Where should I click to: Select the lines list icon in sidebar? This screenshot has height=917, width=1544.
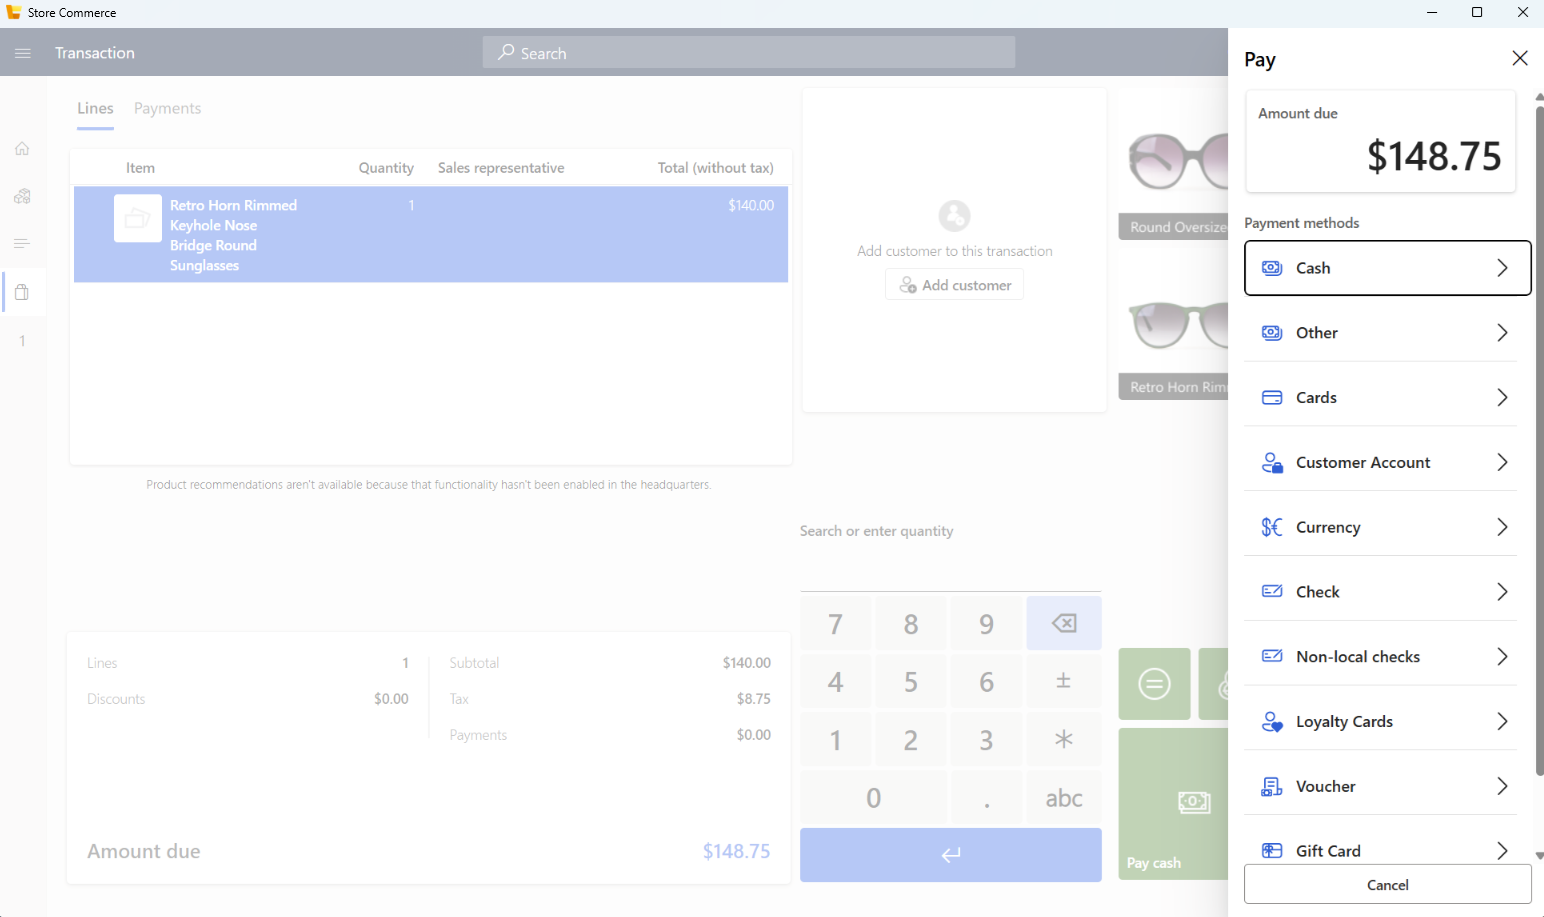click(22, 242)
